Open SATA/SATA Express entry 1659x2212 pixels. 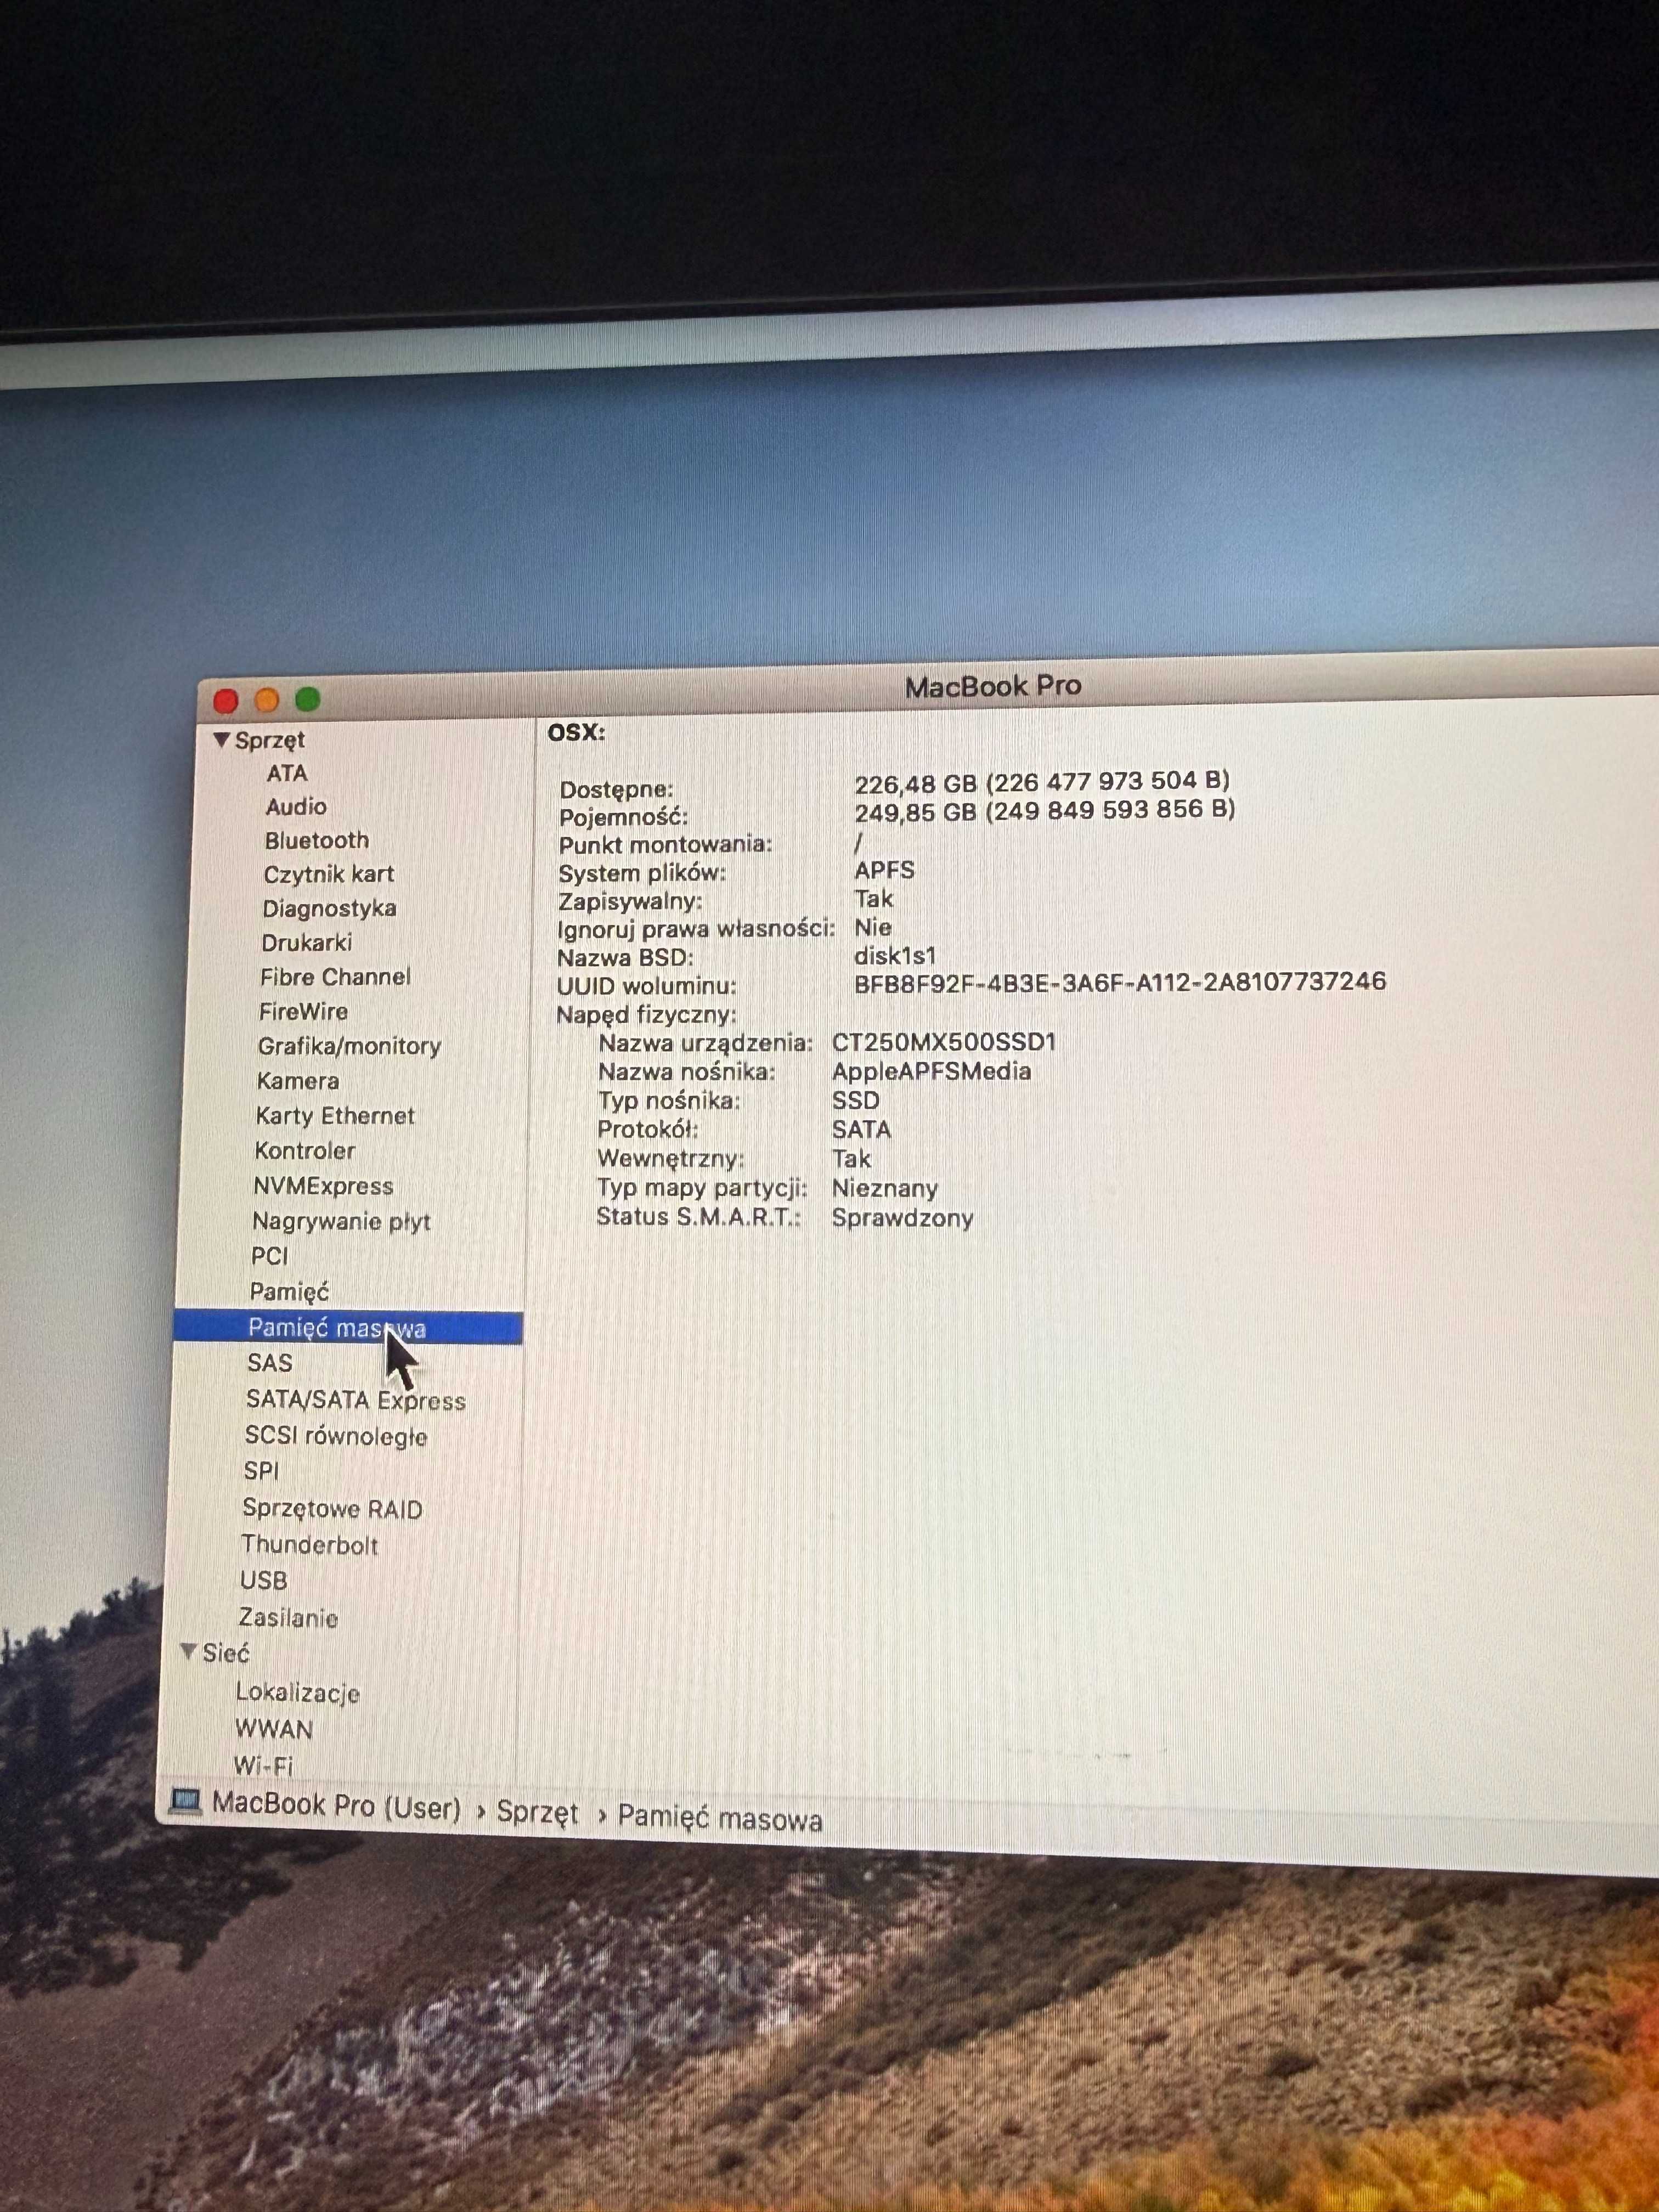[355, 1400]
